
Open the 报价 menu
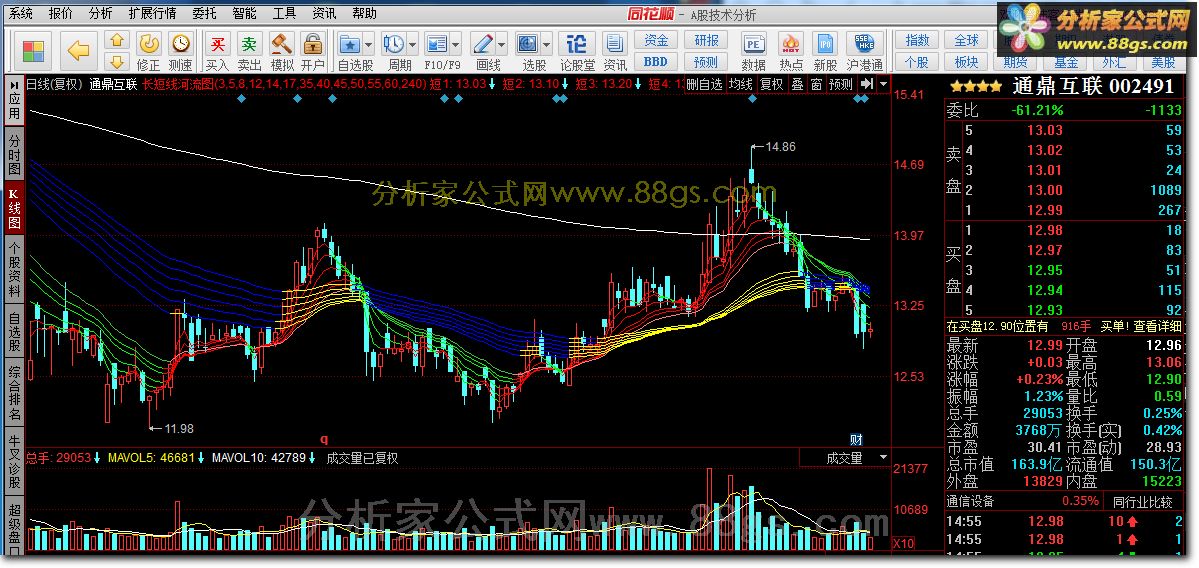pos(60,13)
